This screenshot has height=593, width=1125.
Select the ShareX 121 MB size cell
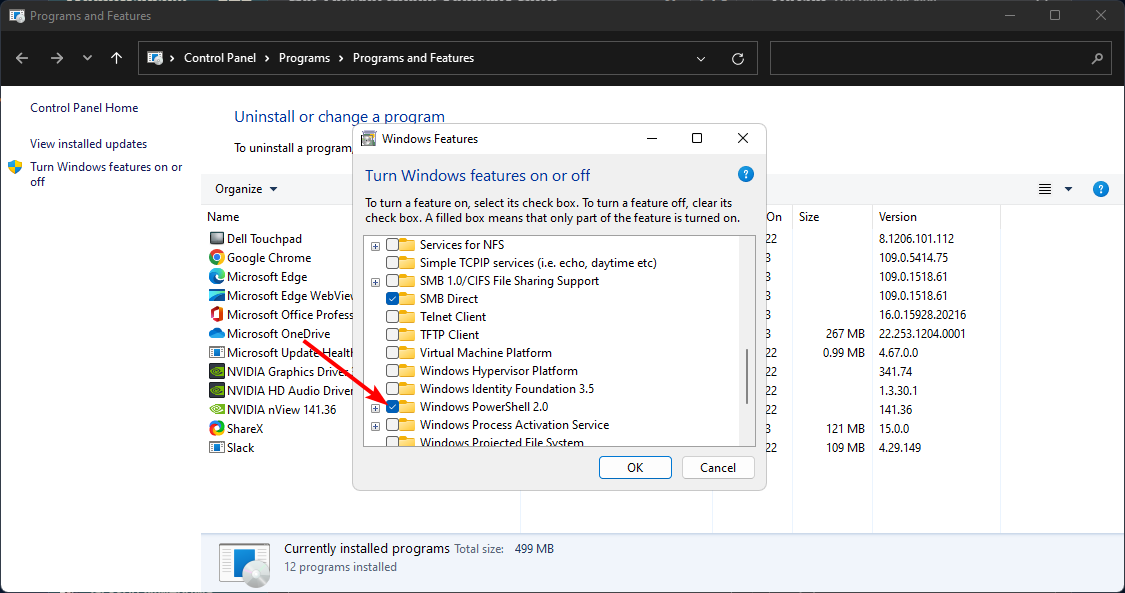tap(845, 428)
